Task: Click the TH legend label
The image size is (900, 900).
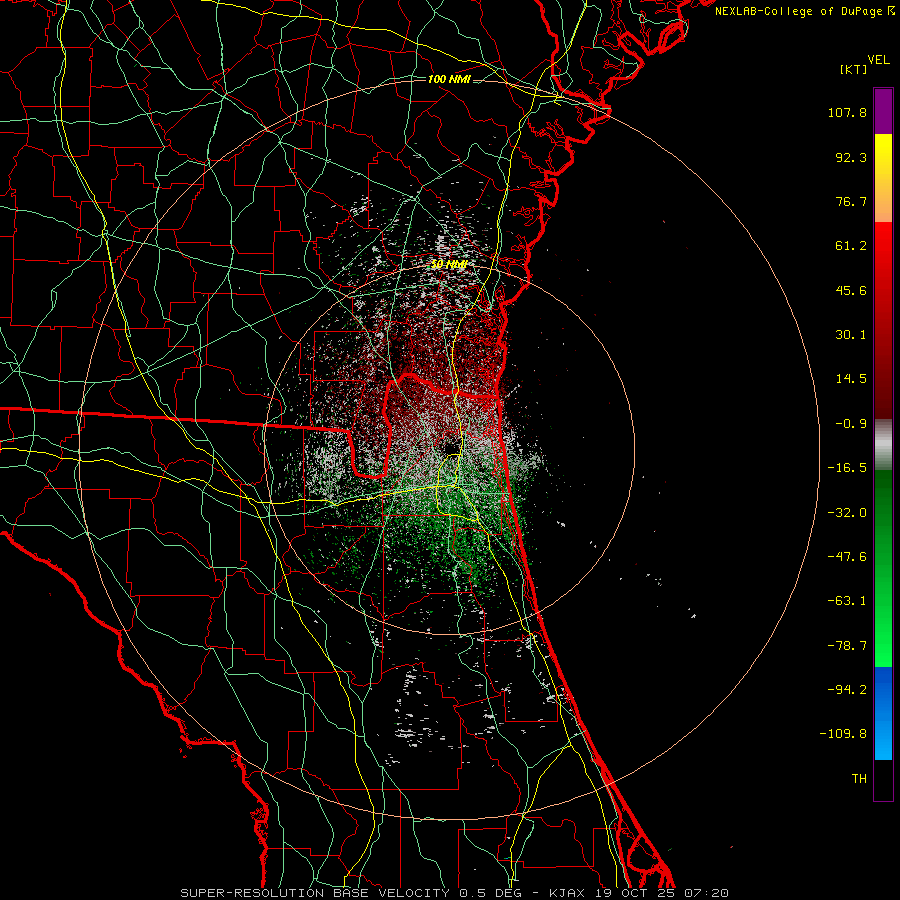Action: coord(859,779)
